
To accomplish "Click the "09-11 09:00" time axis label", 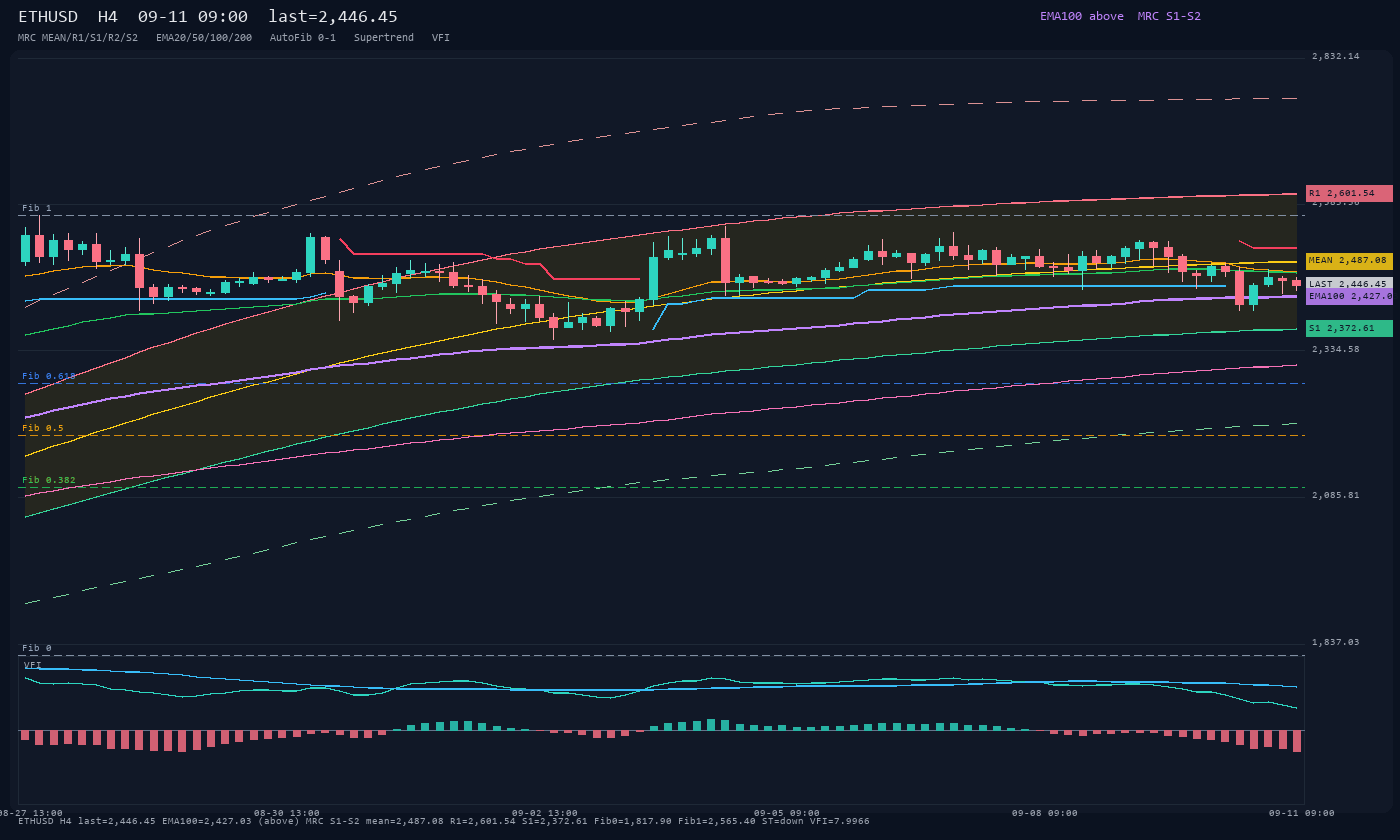I will [x=1302, y=813].
